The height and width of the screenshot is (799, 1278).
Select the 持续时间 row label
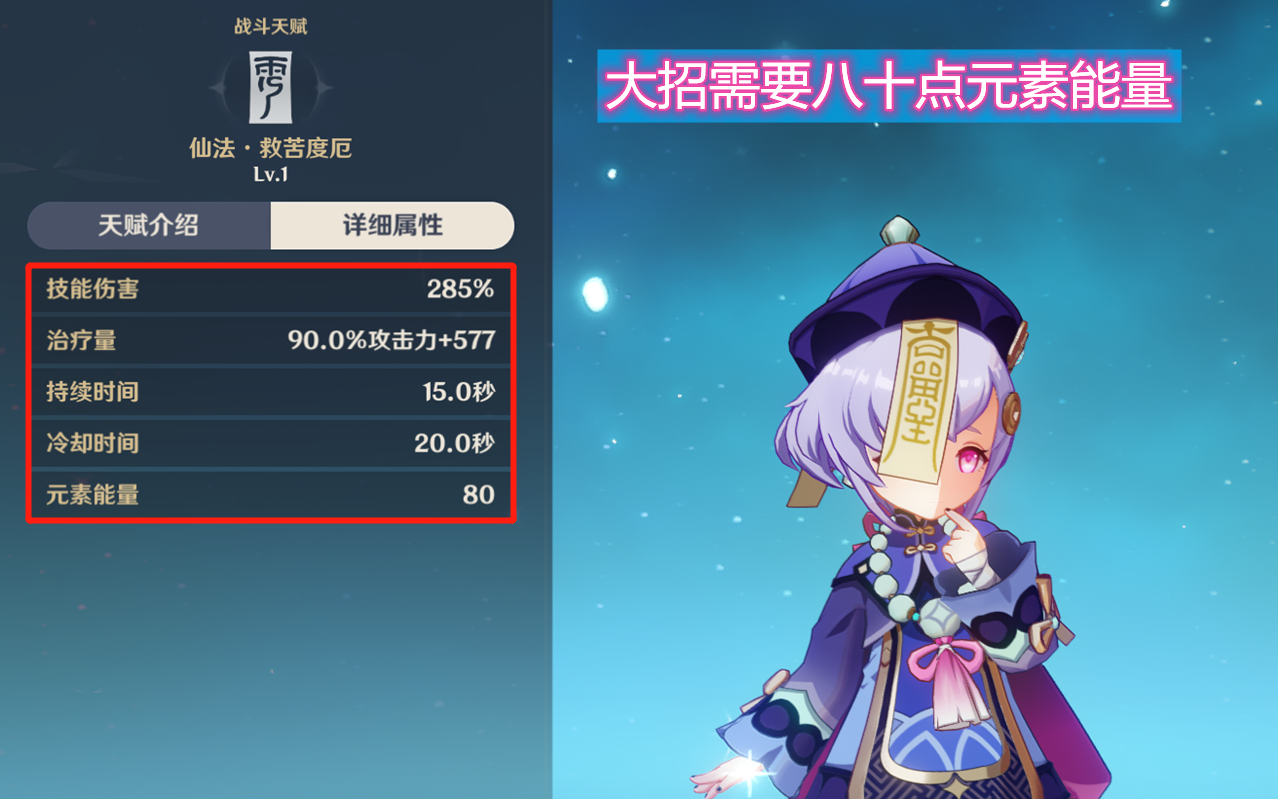[92, 392]
